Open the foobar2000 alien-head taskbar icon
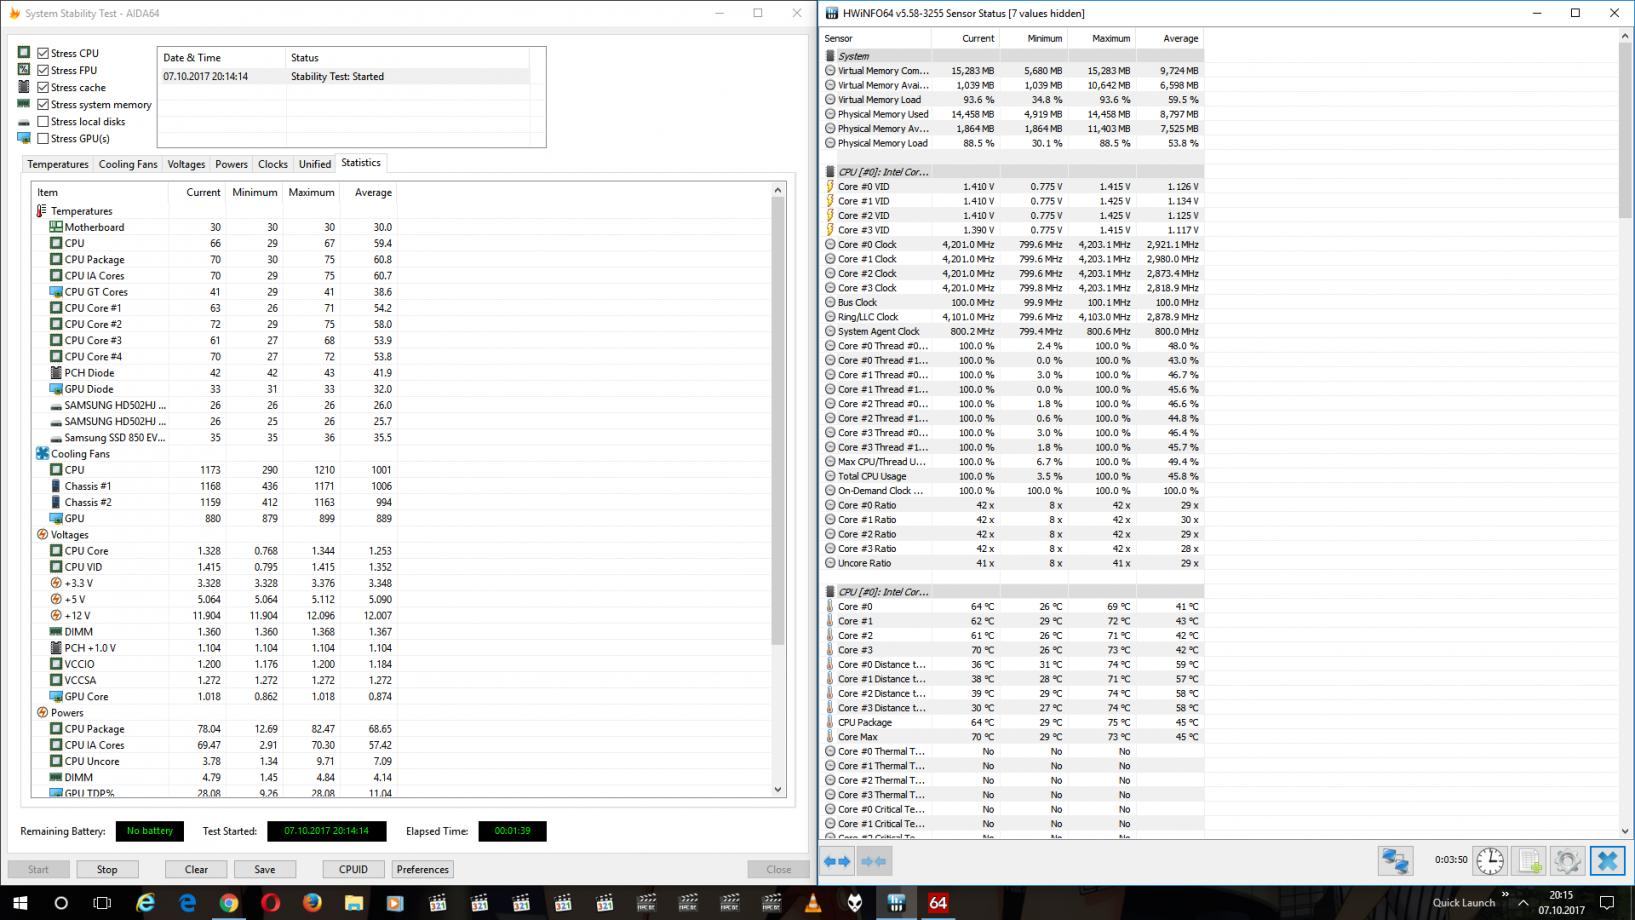This screenshot has height=920, width=1635. (x=855, y=903)
